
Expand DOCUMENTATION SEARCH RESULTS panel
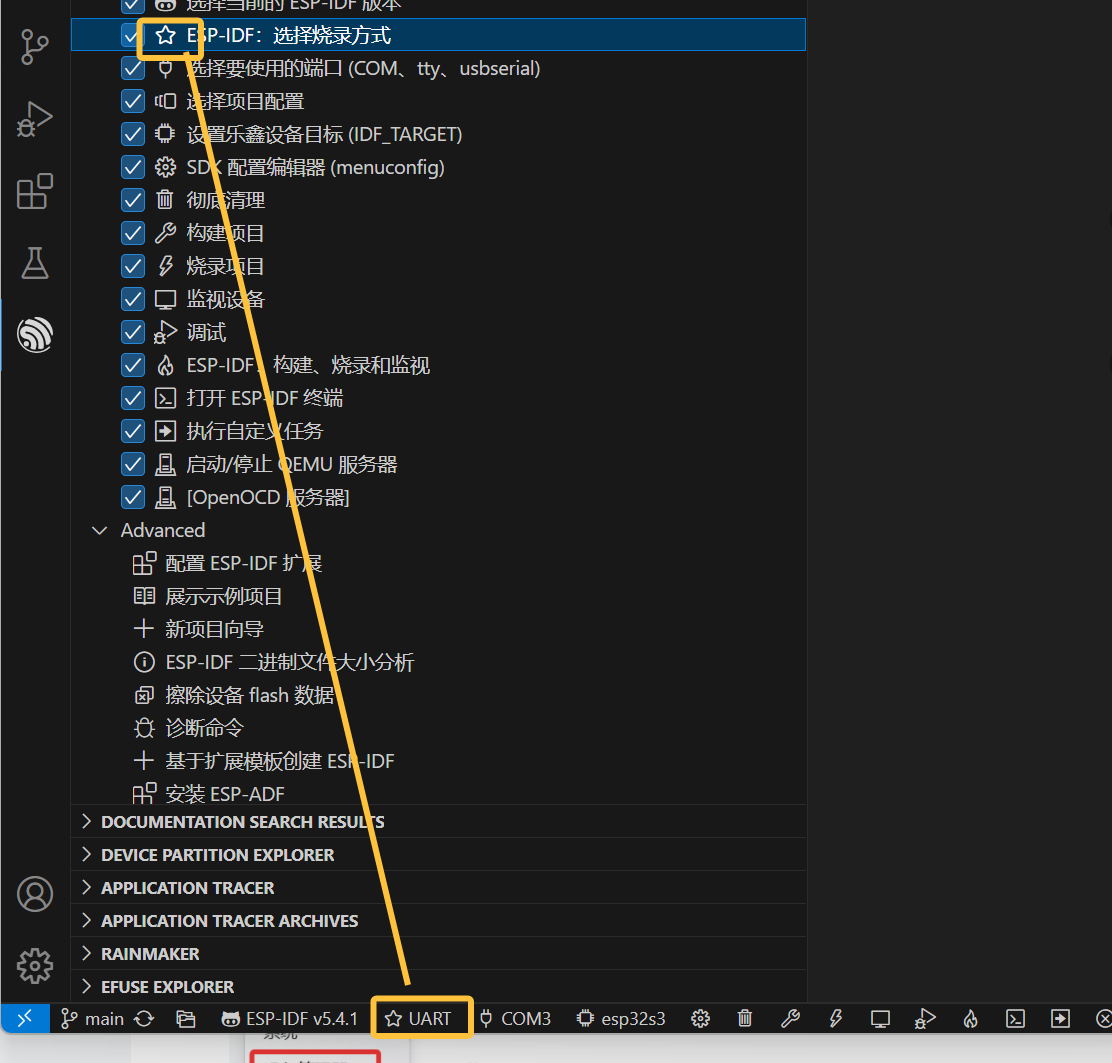click(438, 821)
